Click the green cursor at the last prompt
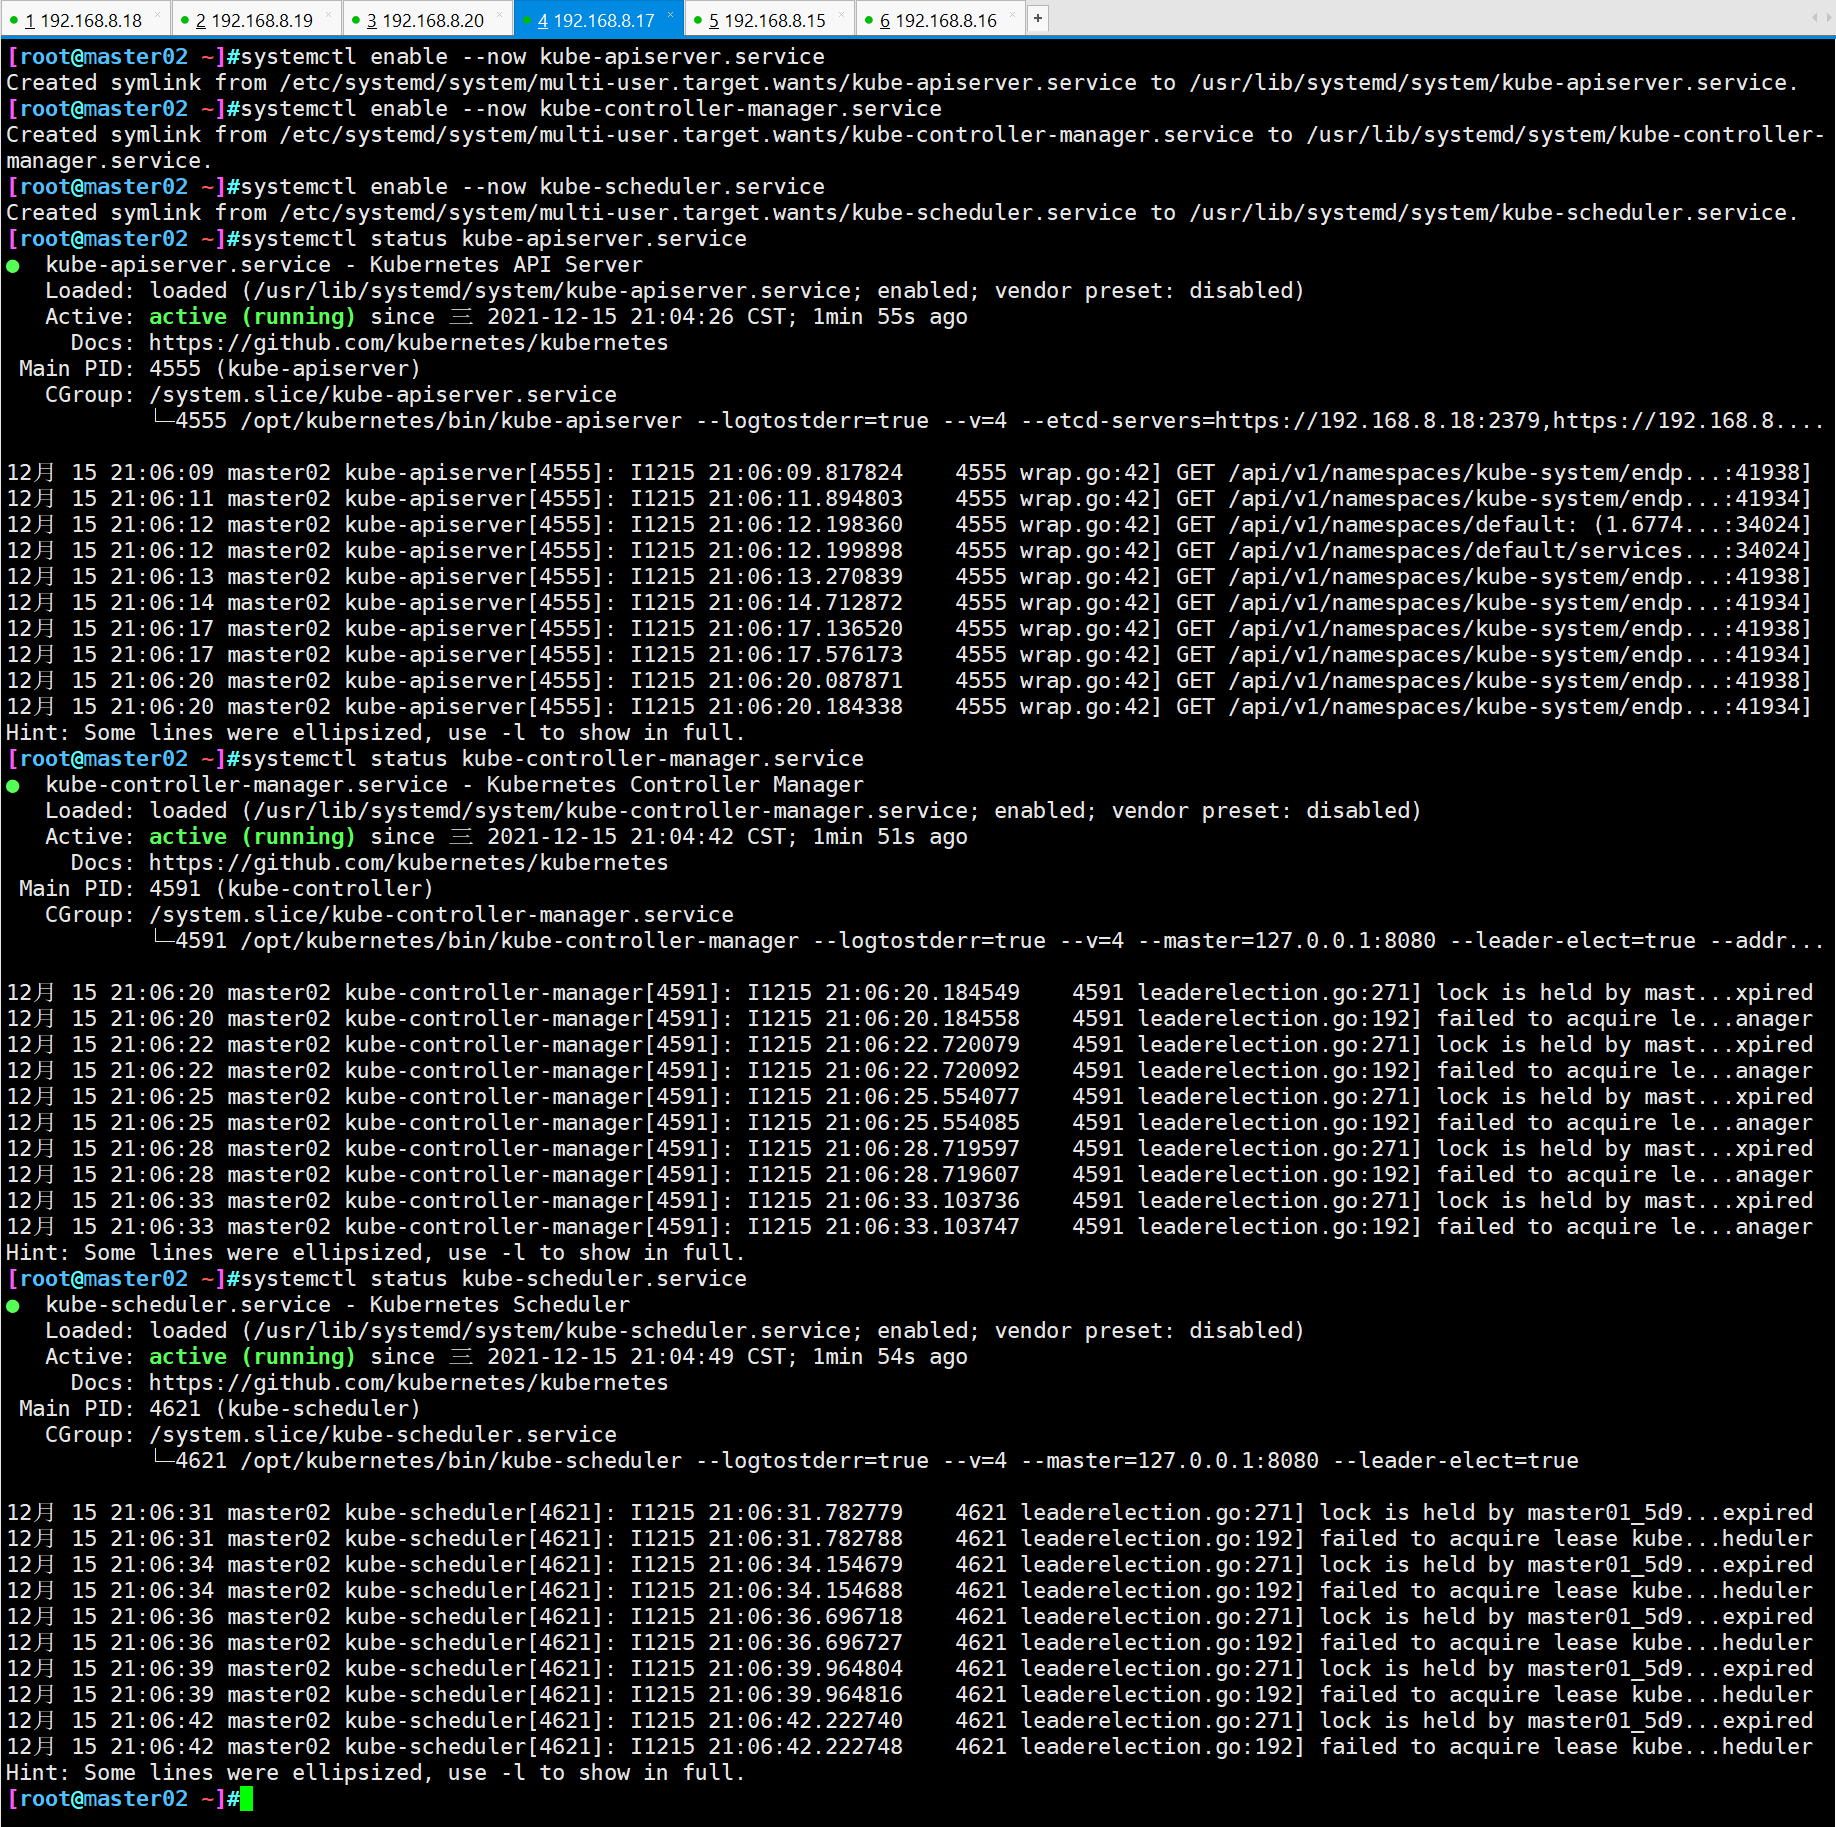 (247, 1799)
